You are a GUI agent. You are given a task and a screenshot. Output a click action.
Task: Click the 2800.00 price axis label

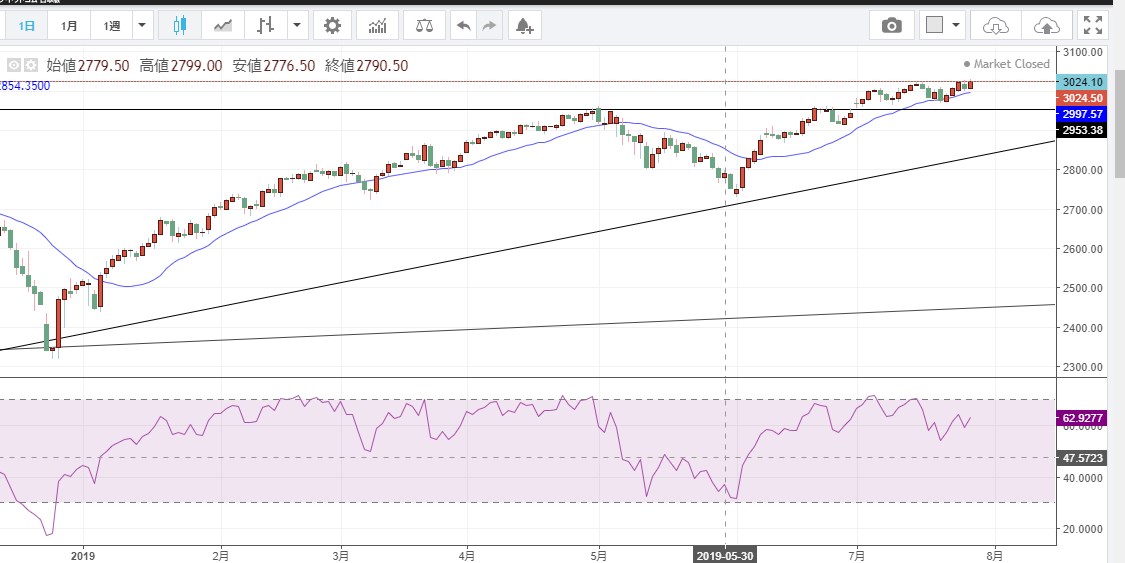pyautogui.click(x=1083, y=170)
